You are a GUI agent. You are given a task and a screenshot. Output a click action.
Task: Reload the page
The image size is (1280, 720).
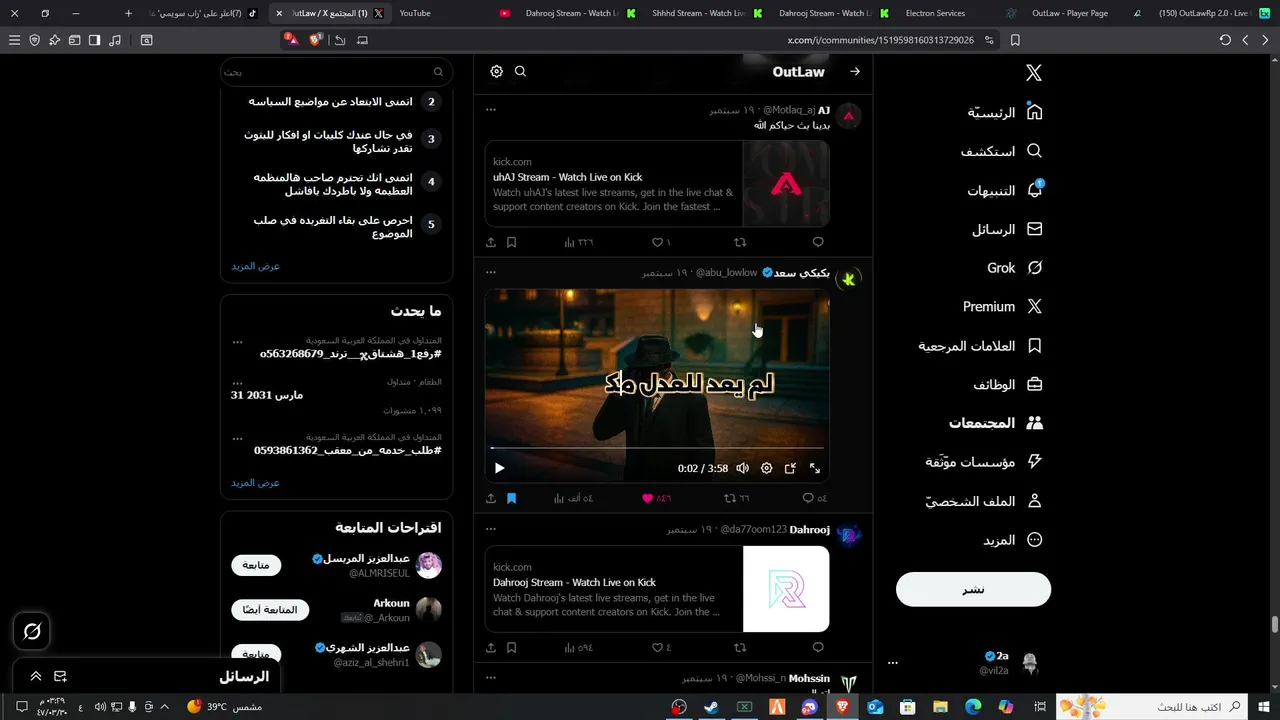pos(1225,40)
